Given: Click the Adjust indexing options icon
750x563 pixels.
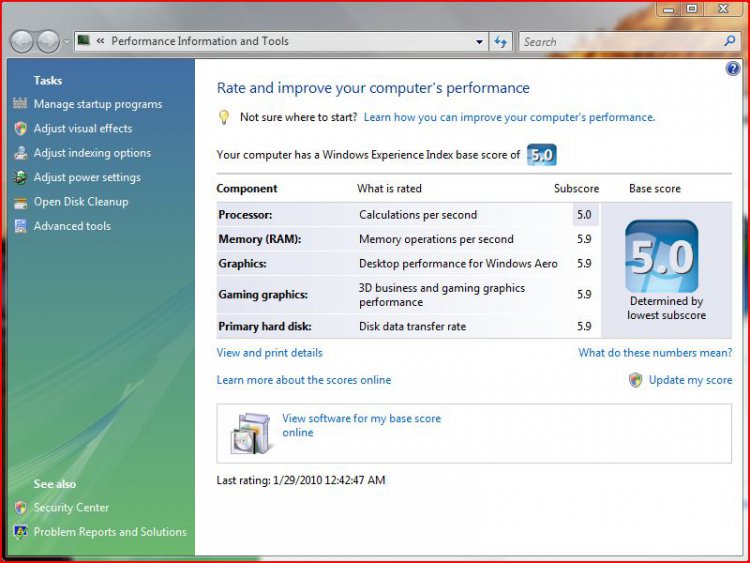Looking at the screenshot, I should pyautogui.click(x=20, y=153).
